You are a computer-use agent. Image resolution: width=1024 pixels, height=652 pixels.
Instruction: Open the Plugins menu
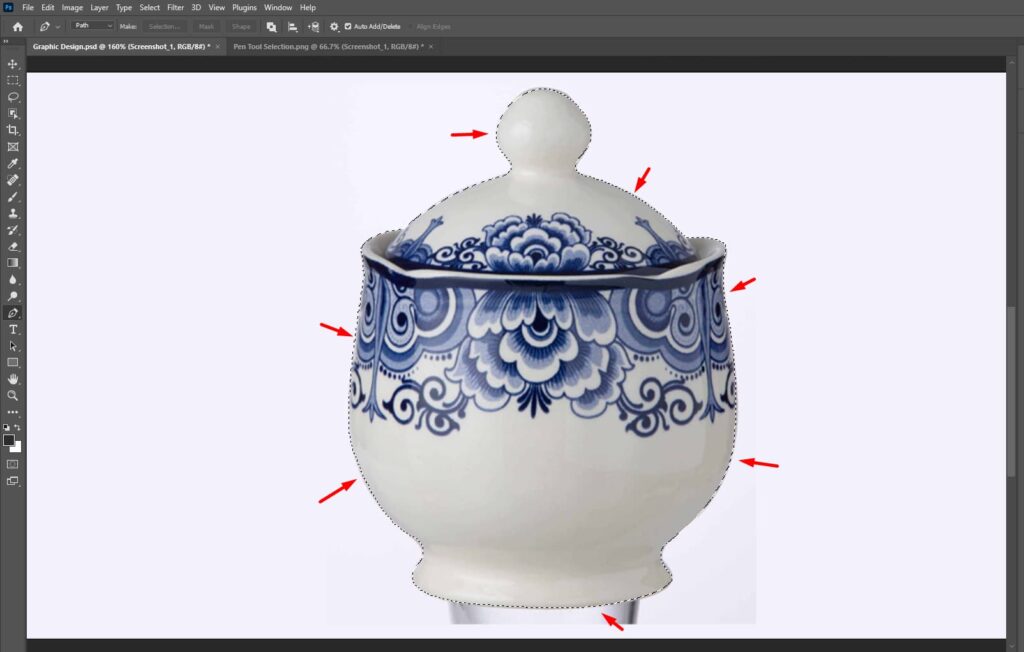point(244,8)
